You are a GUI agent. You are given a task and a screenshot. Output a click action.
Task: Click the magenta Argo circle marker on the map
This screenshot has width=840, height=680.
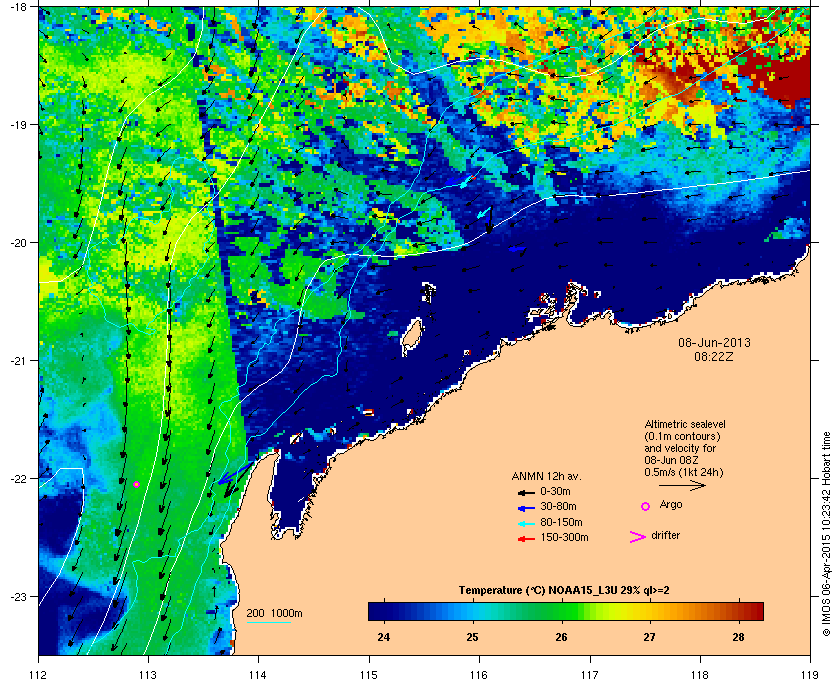click(x=137, y=484)
